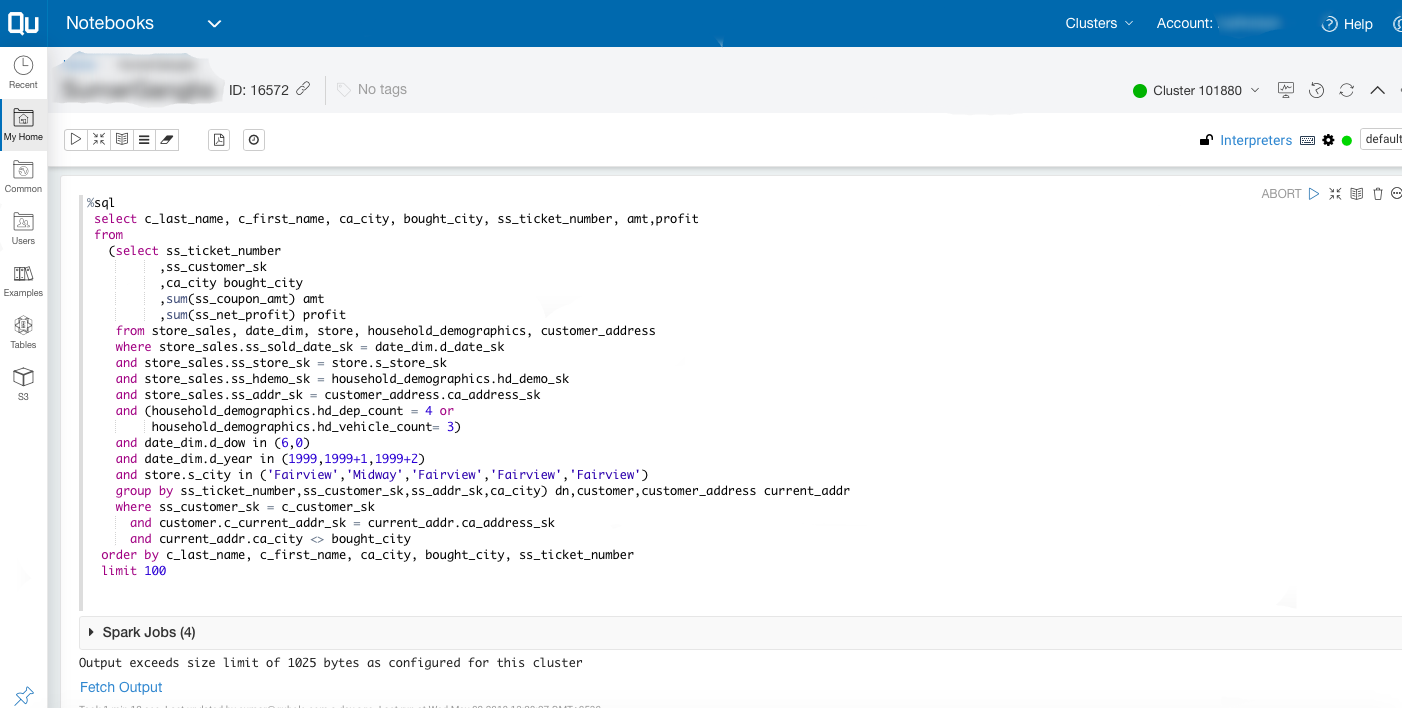1402x708 pixels.
Task: Open the Examples sidebar section
Action: click(23, 280)
